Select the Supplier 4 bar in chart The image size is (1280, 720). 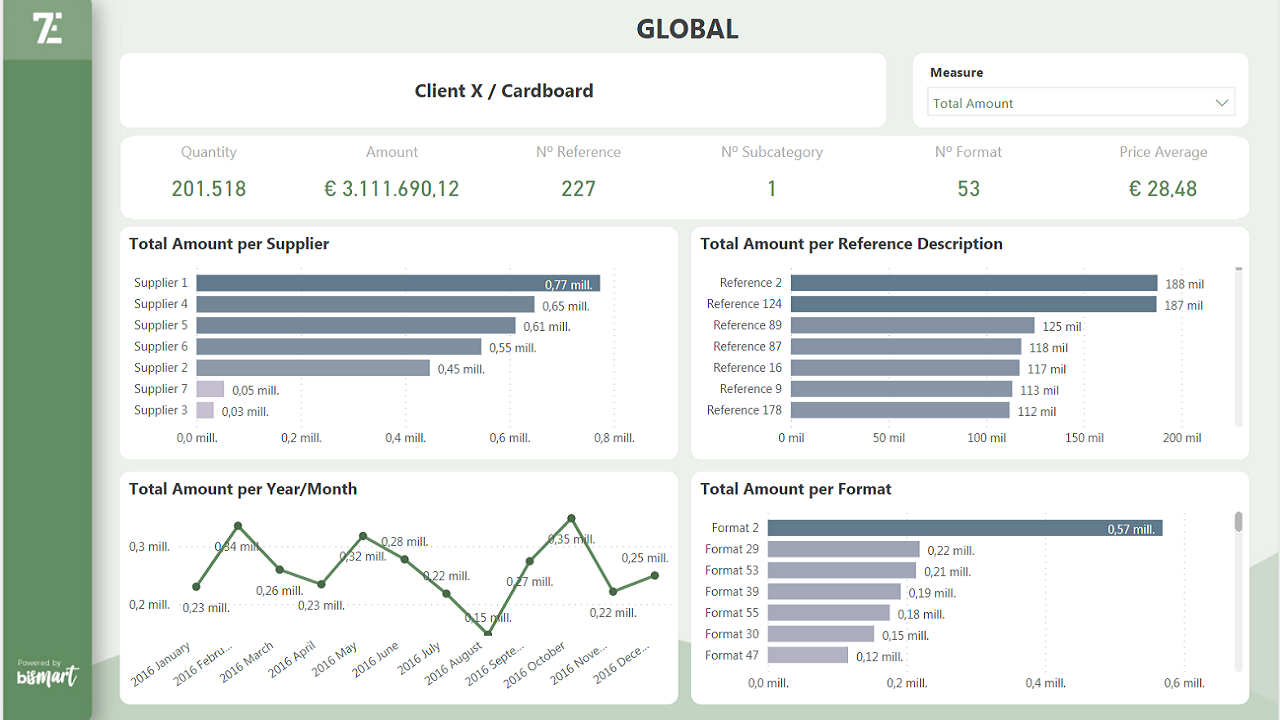[365, 305]
